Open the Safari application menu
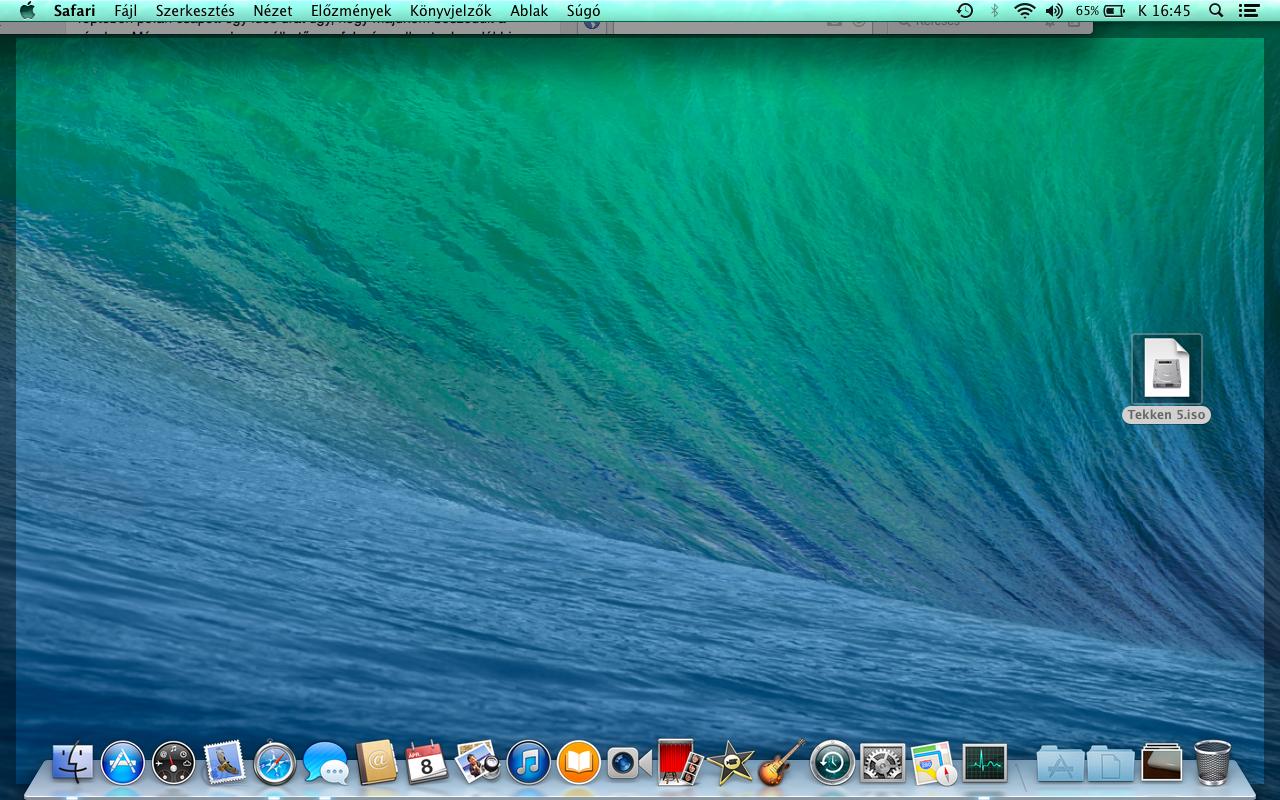The image size is (1280, 800). [x=75, y=10]
